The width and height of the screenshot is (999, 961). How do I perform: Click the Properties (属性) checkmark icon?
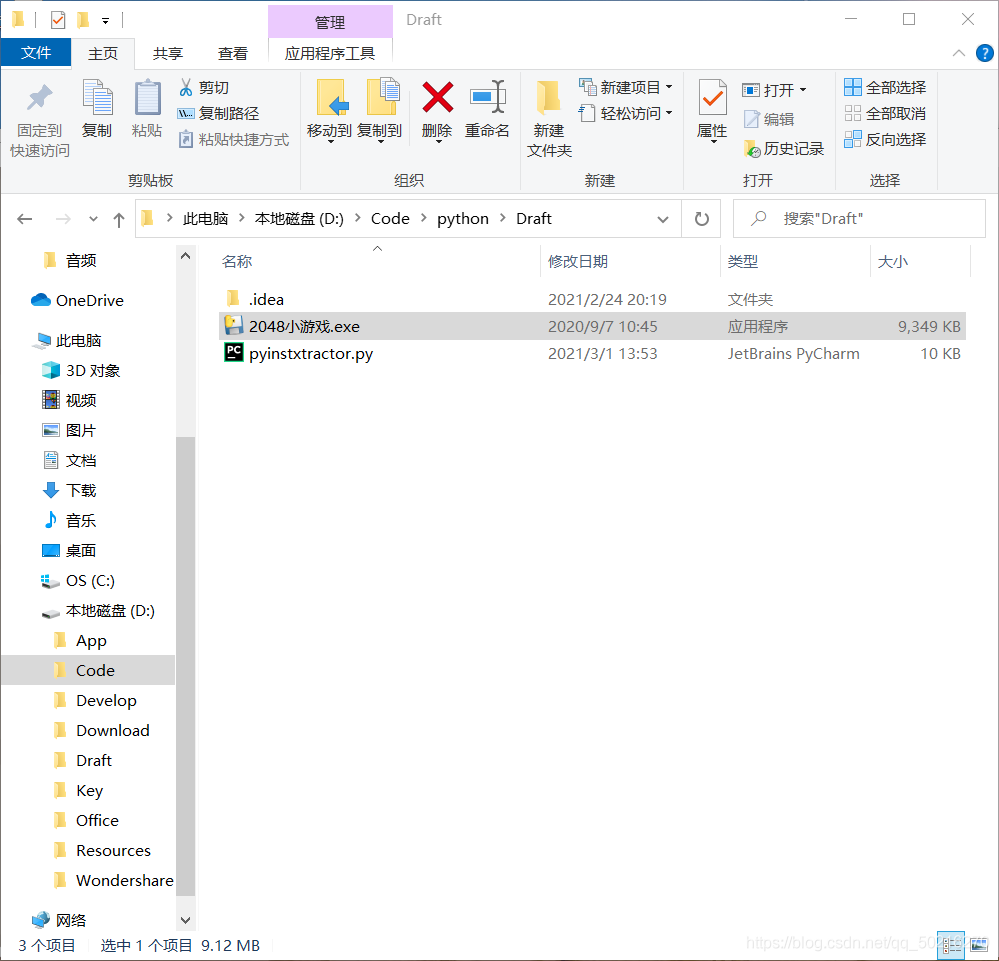[712, 98]
